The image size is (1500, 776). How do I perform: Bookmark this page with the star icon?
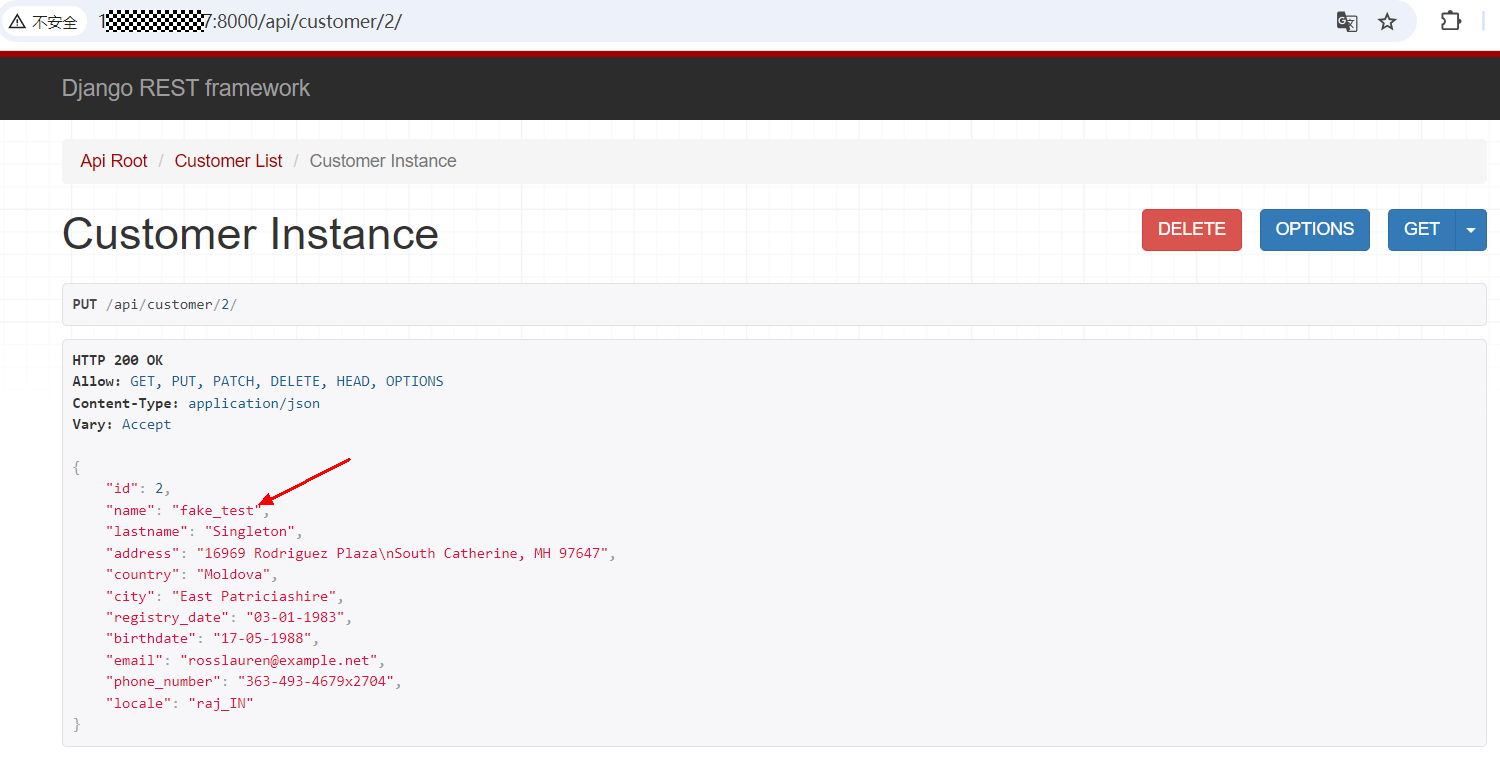tap(1387, 22)
